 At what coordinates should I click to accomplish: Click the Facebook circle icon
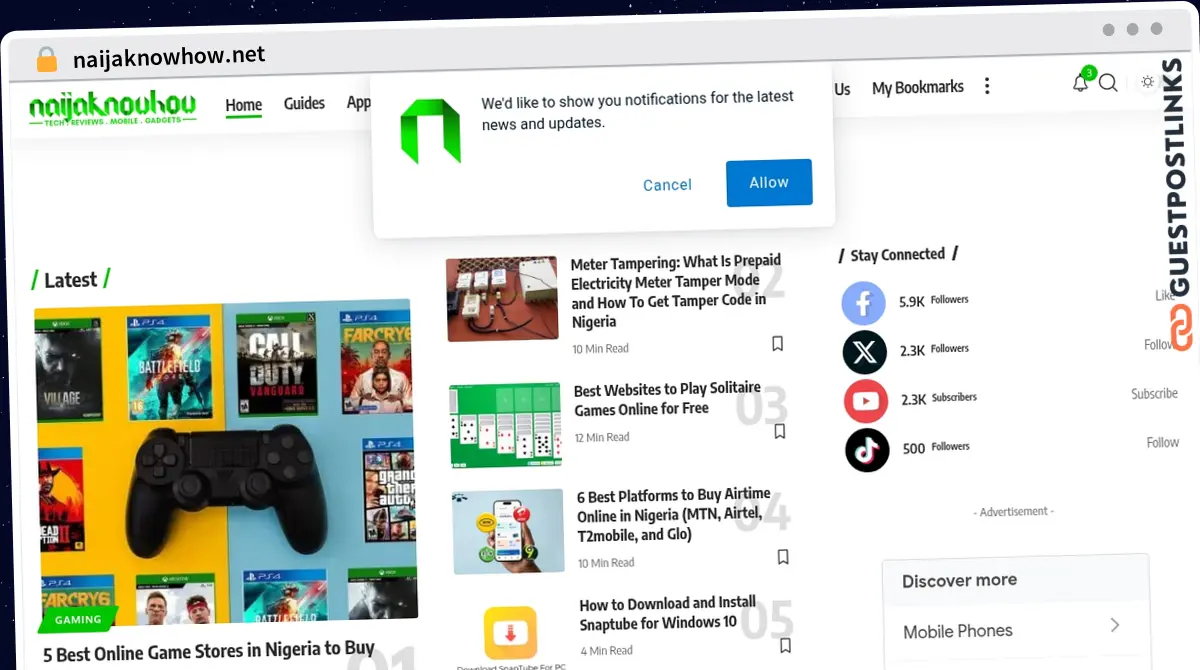(x=864, y=303)
